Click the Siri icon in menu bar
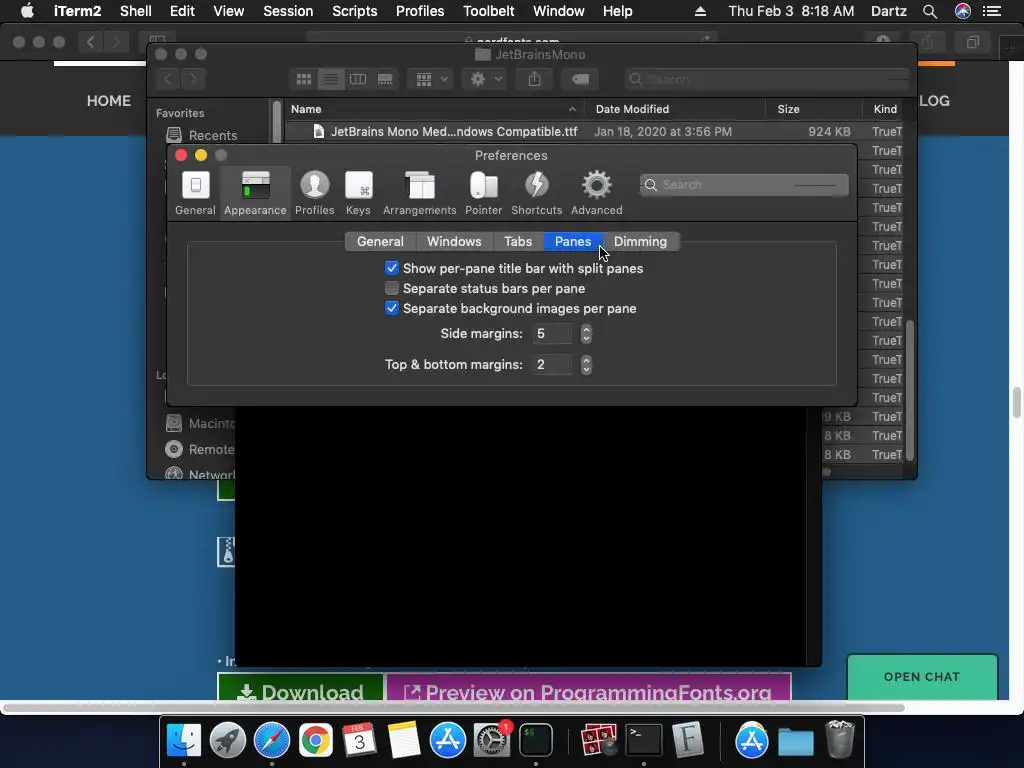The image size is (1024, 768). pos(963,11)
